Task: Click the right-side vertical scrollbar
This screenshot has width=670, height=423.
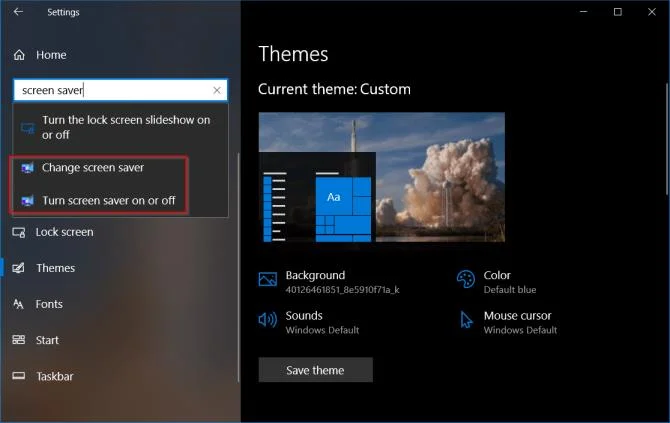Action: (x=667, y=139)
